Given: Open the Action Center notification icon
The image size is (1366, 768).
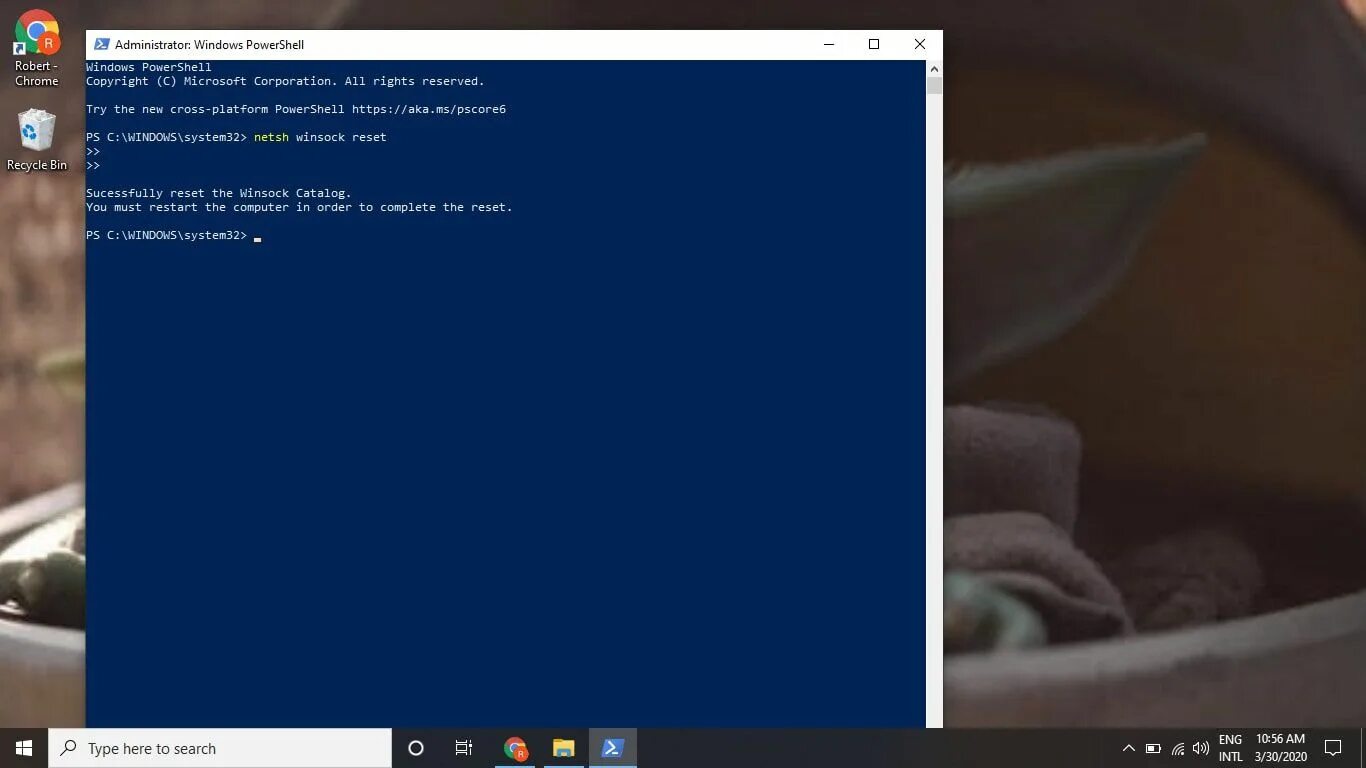Looking at the screenshot, I should (1334, 748).
